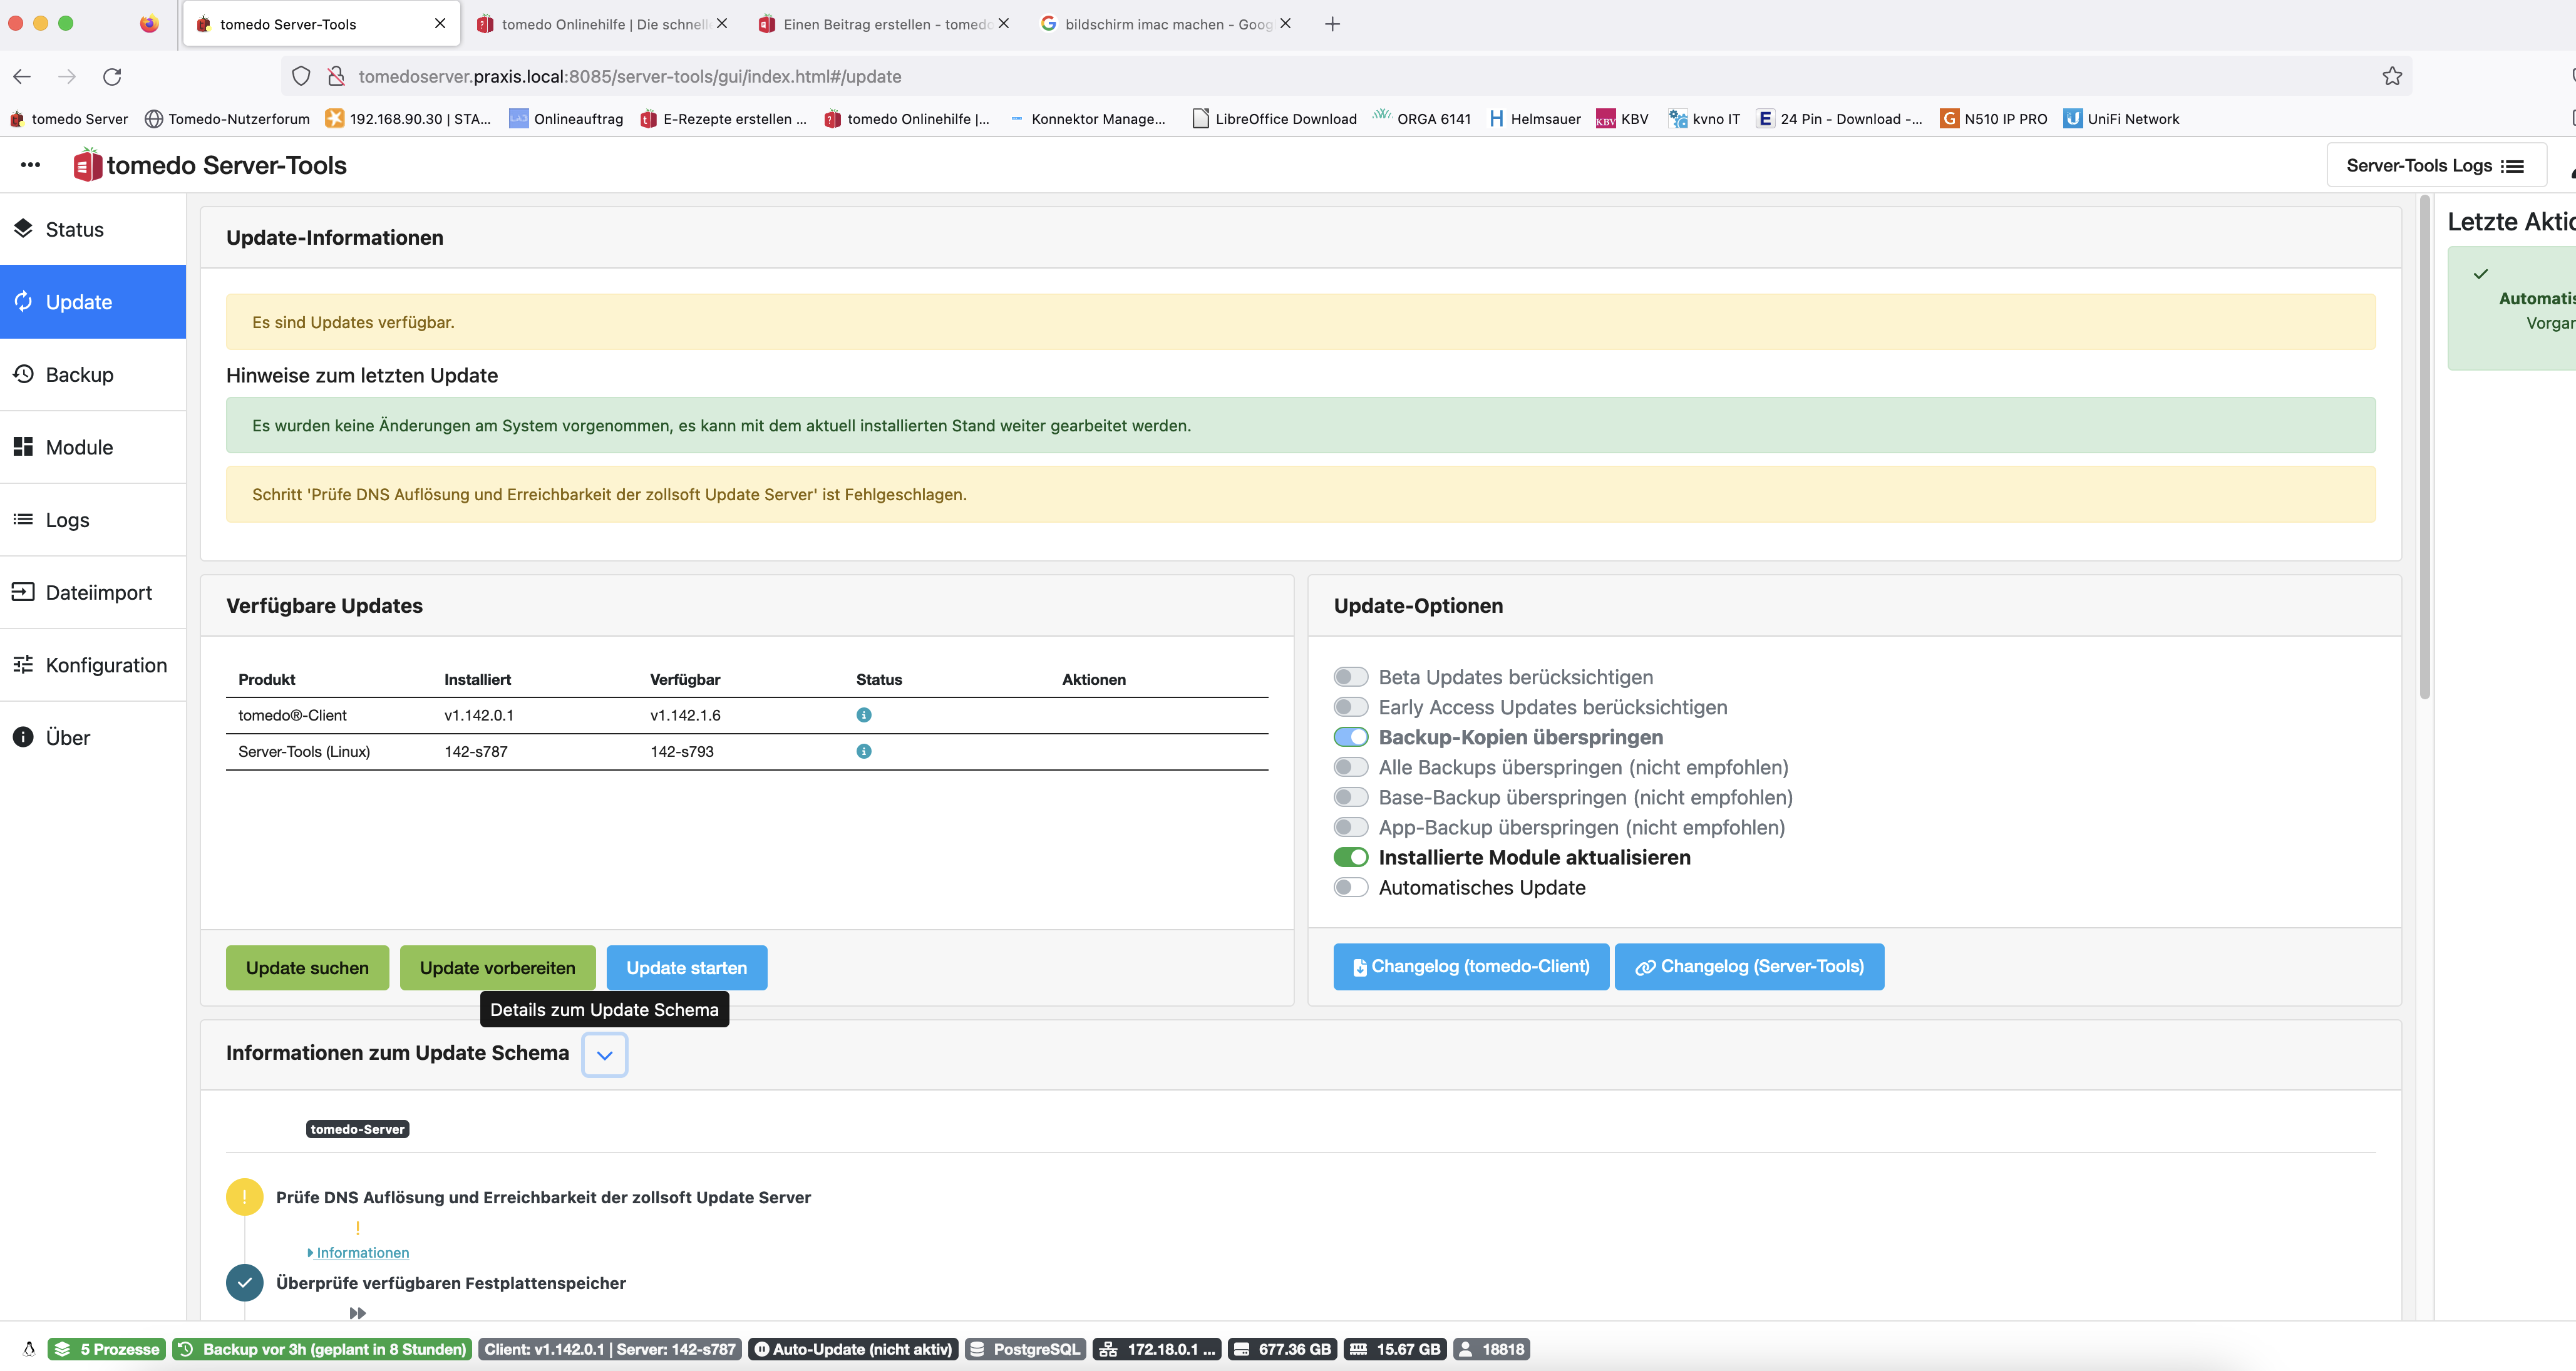2576x1371 pixels.
Task: Click the shield tracking protection icon
Action: click(x=301, y=76)
